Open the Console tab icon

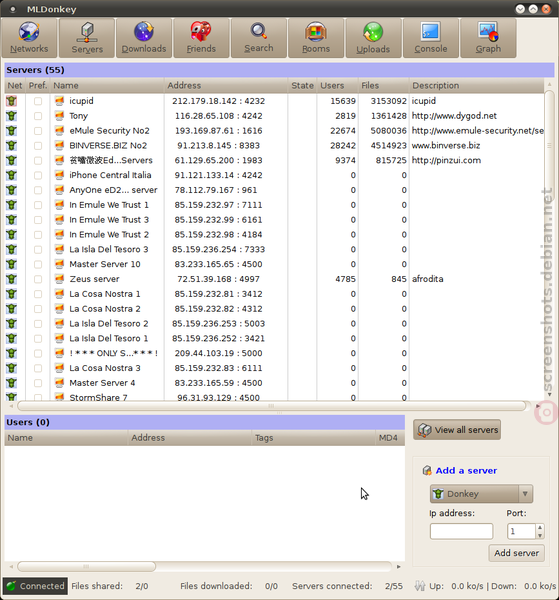430,32
